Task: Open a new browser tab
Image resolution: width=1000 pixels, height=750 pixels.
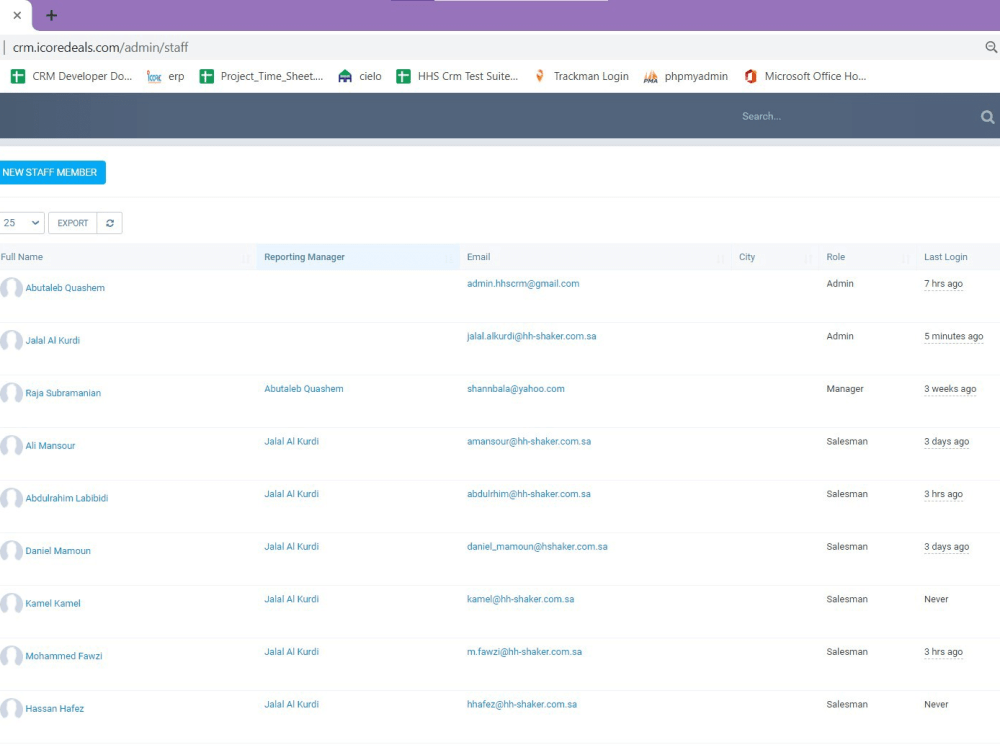Action: coord(52,15)
